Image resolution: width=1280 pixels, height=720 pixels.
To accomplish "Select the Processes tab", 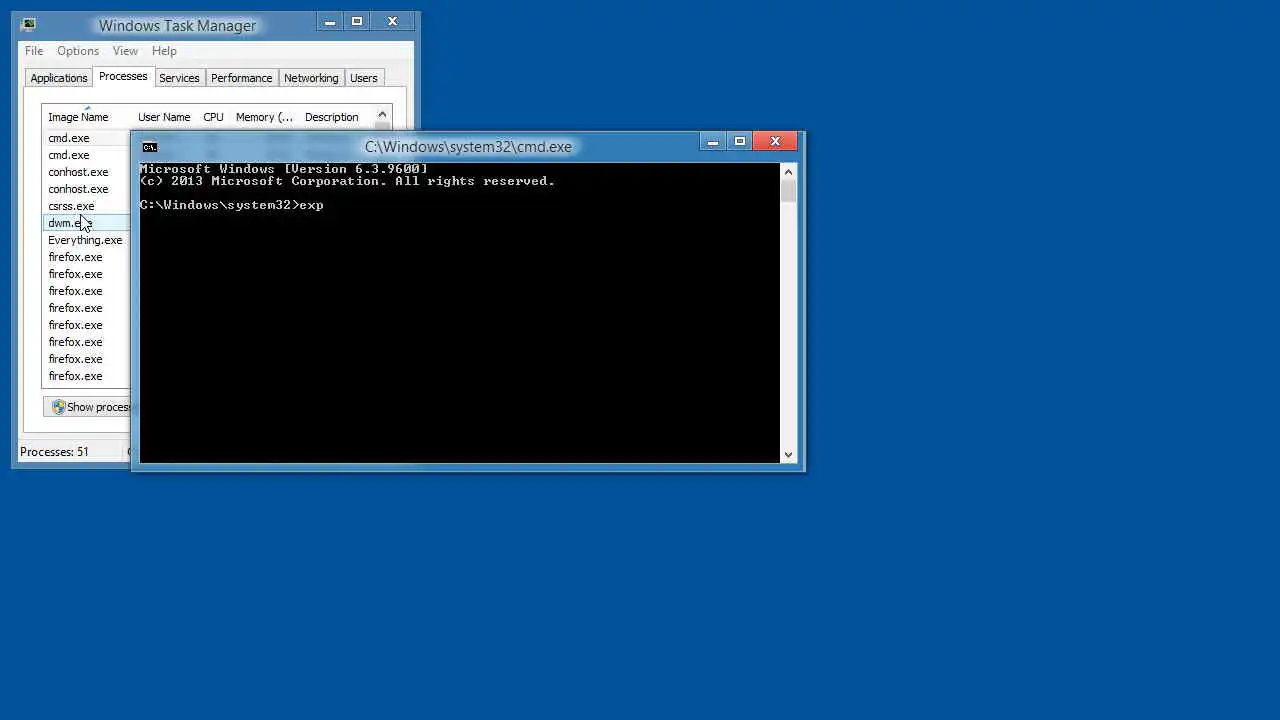I will pos(123,76).
